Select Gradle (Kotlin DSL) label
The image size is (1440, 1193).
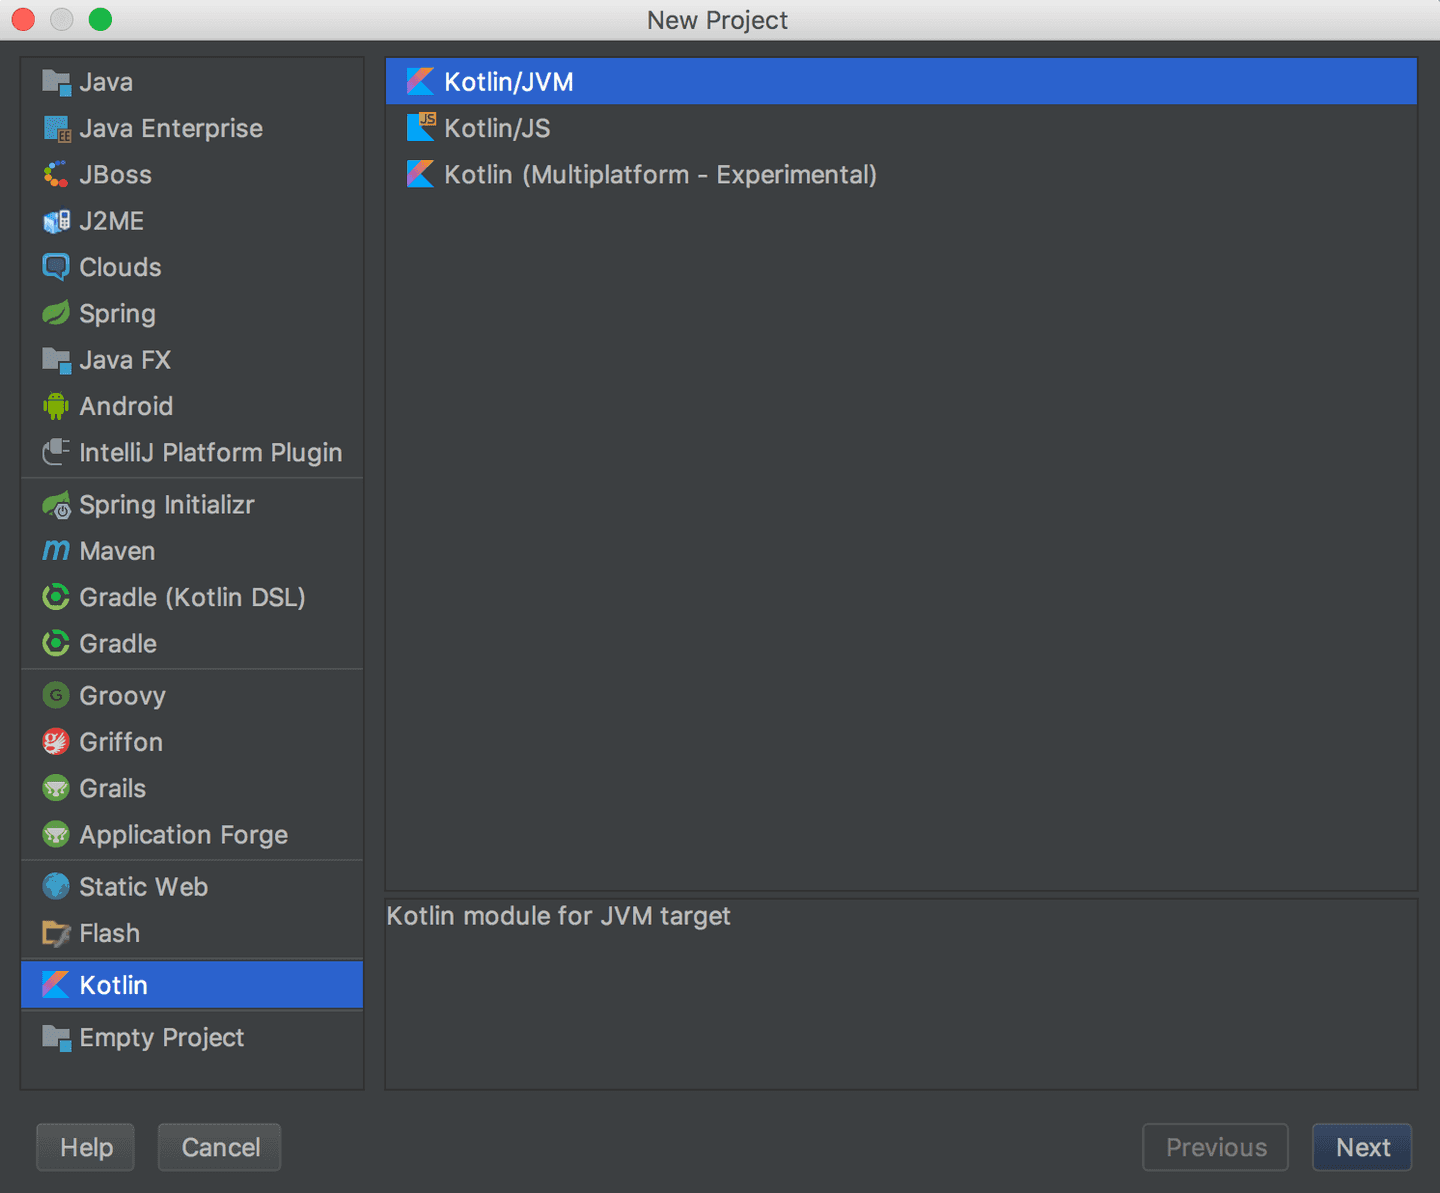[192, 597]
